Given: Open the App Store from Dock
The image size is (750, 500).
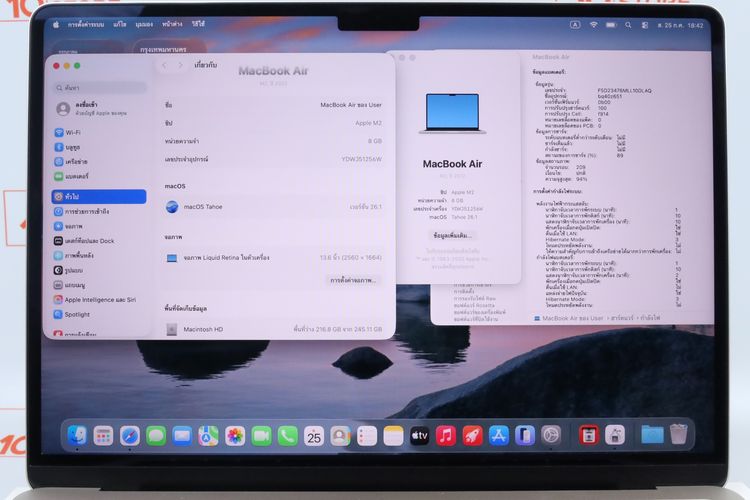Looking at the screenshot, I should click(498, 436).
